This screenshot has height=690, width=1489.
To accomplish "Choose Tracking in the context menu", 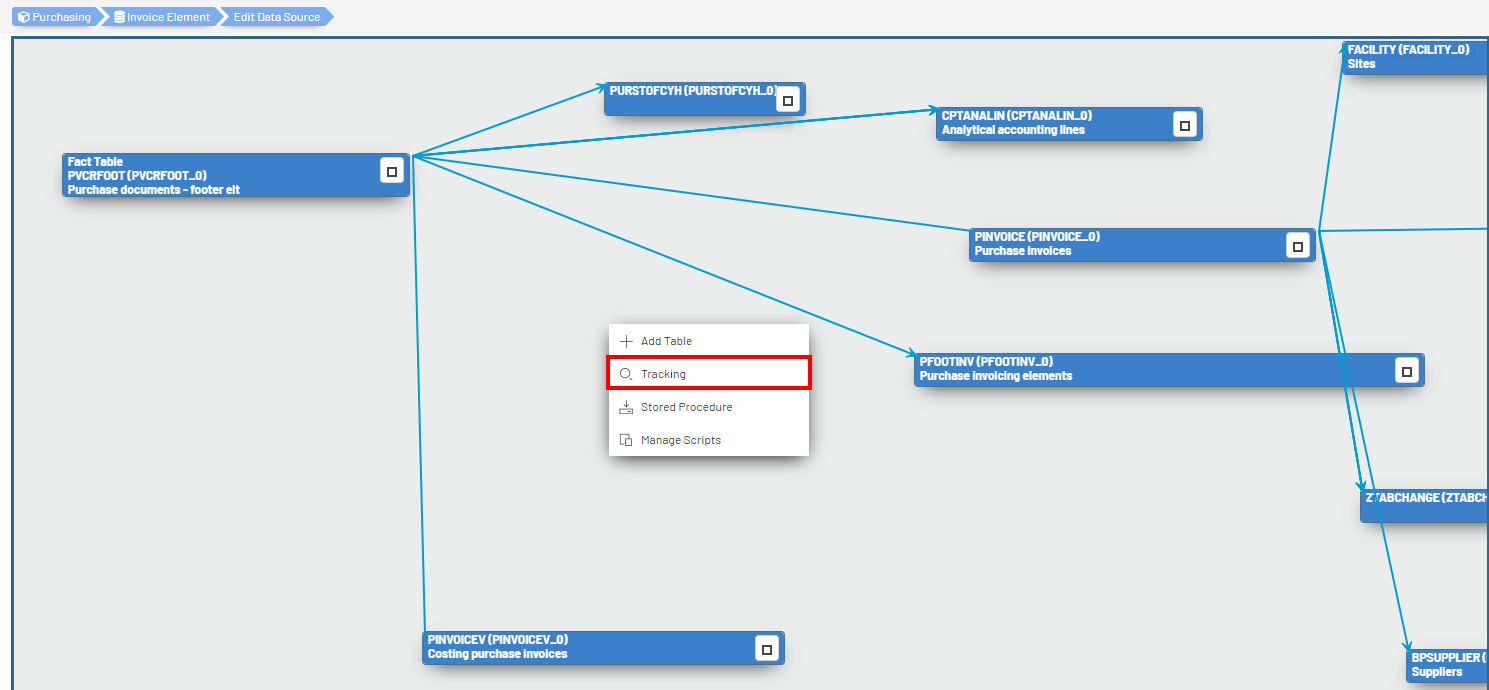I will tap(664, 374).
